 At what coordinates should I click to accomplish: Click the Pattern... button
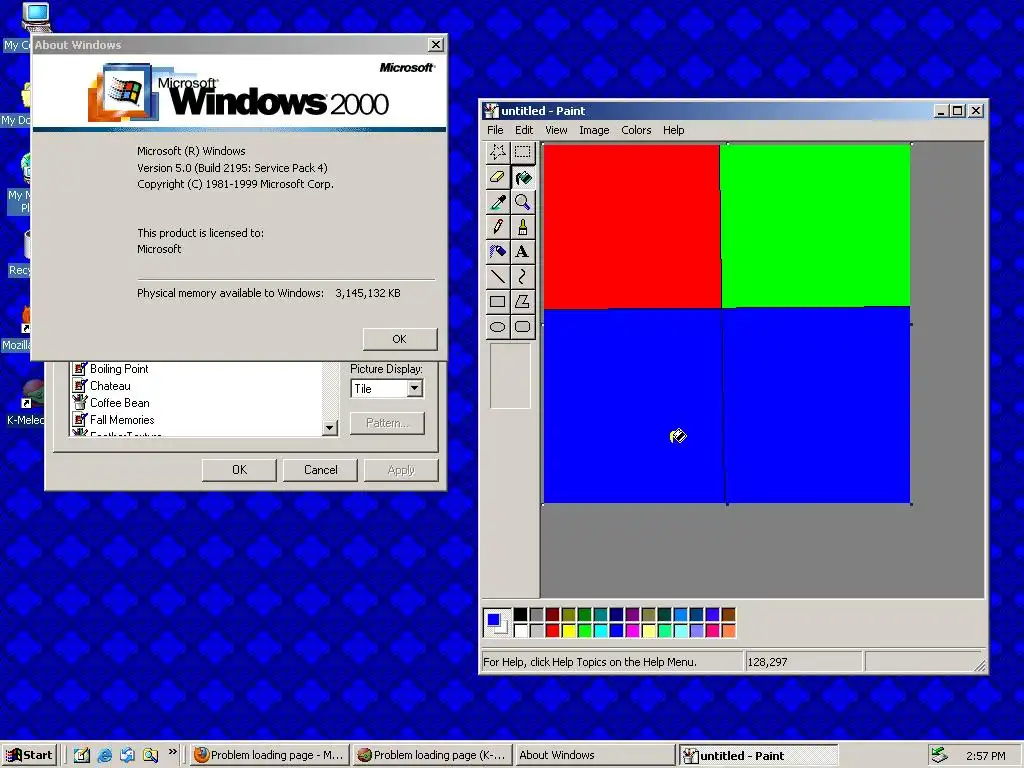(387, 423)
